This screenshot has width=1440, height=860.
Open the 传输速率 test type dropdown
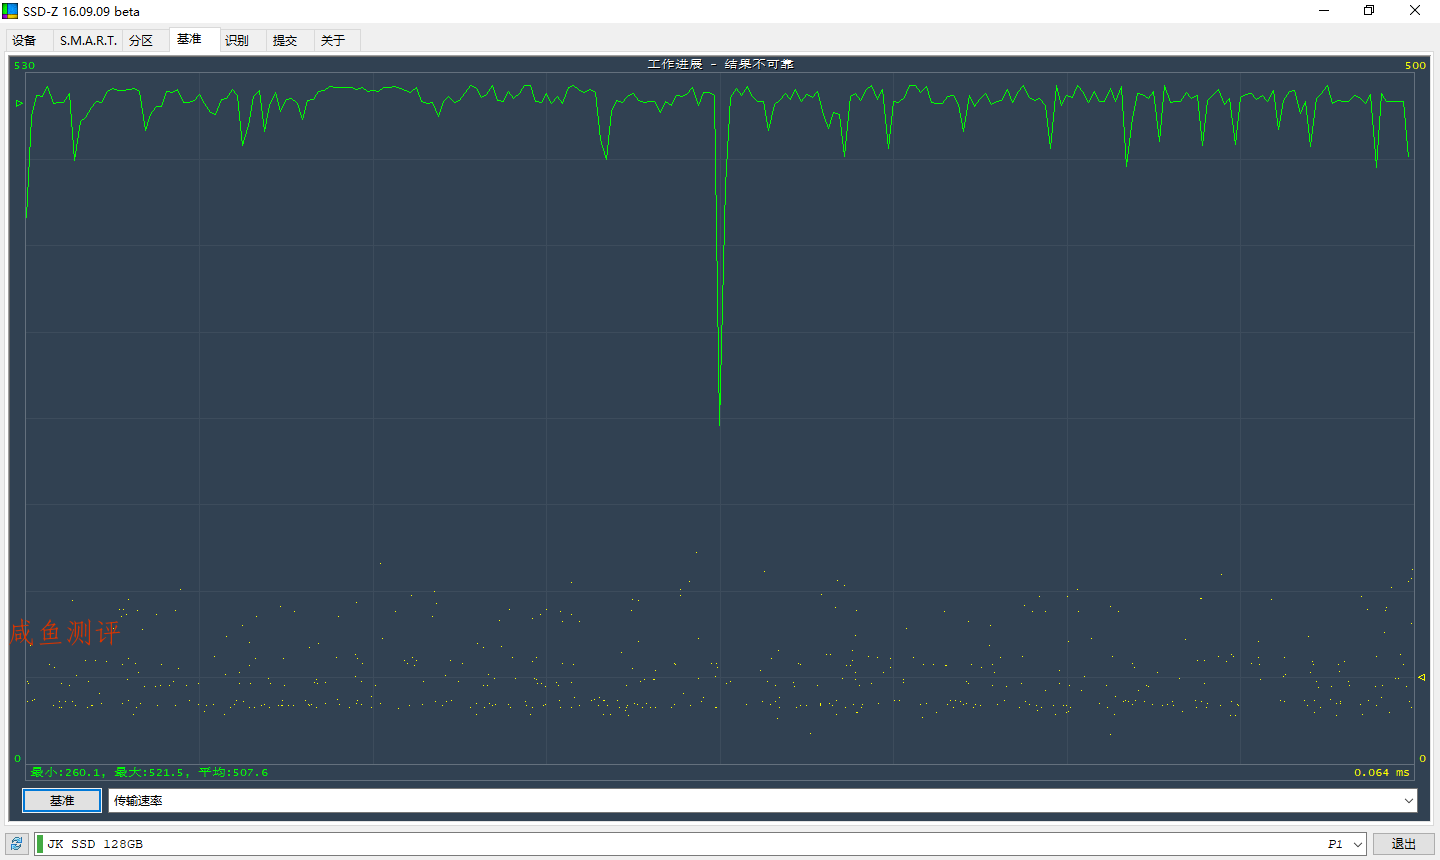coord(1408,801)
